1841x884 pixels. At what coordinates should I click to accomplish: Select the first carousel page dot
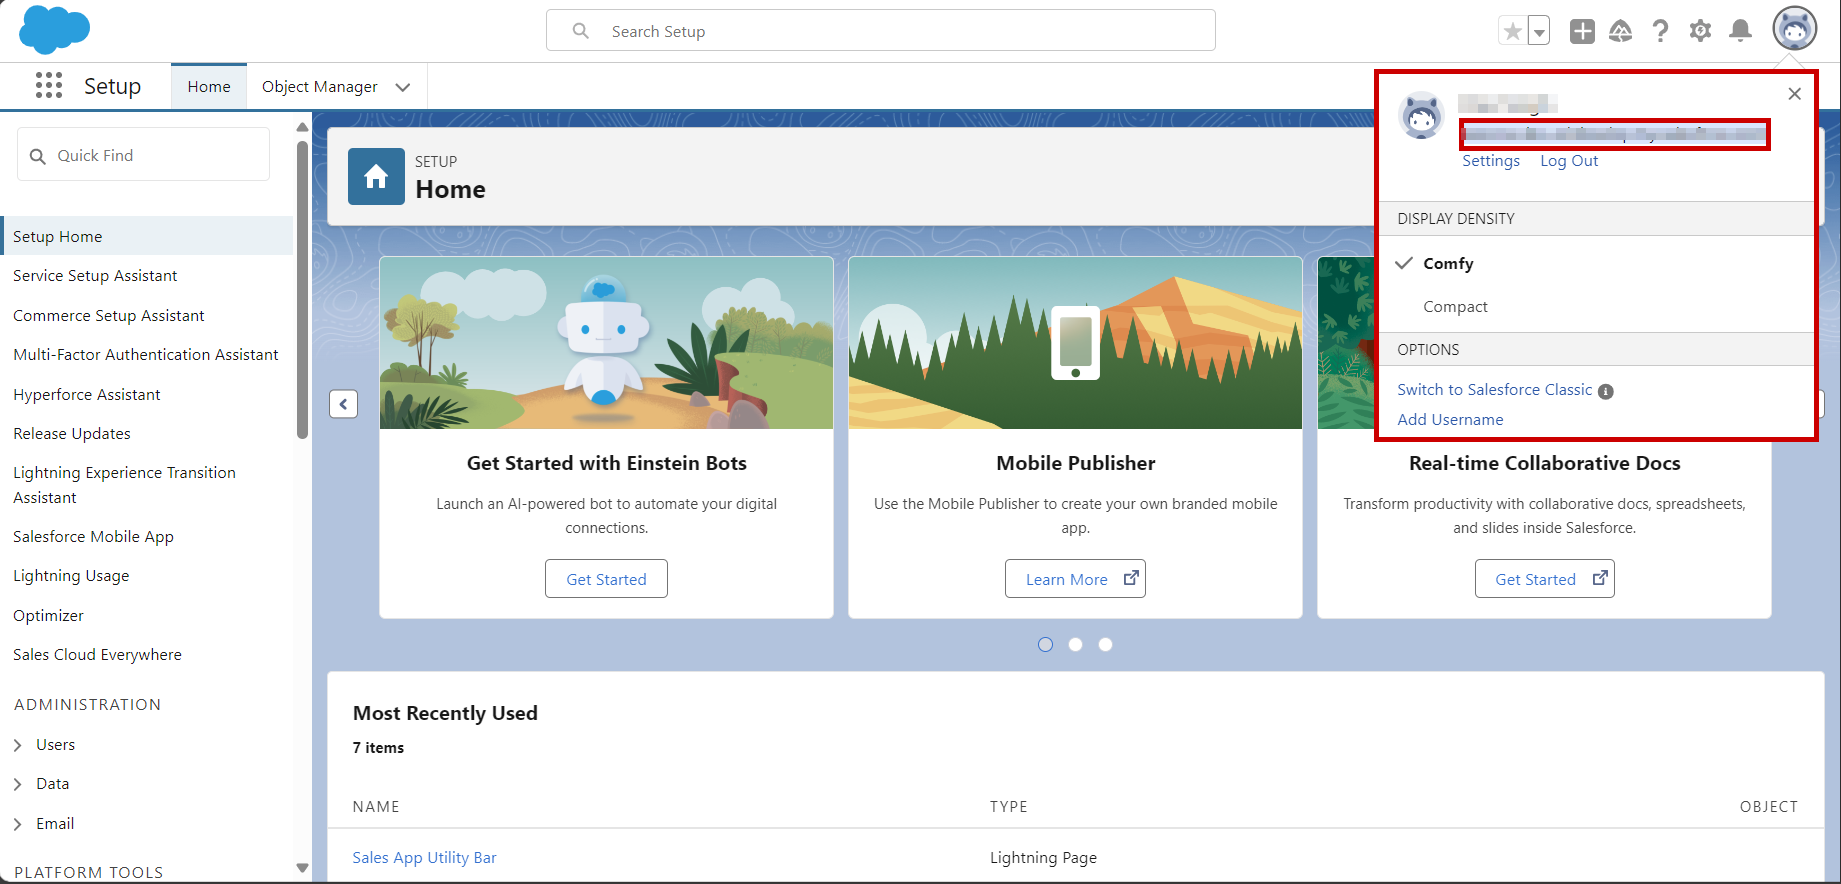1045,645
